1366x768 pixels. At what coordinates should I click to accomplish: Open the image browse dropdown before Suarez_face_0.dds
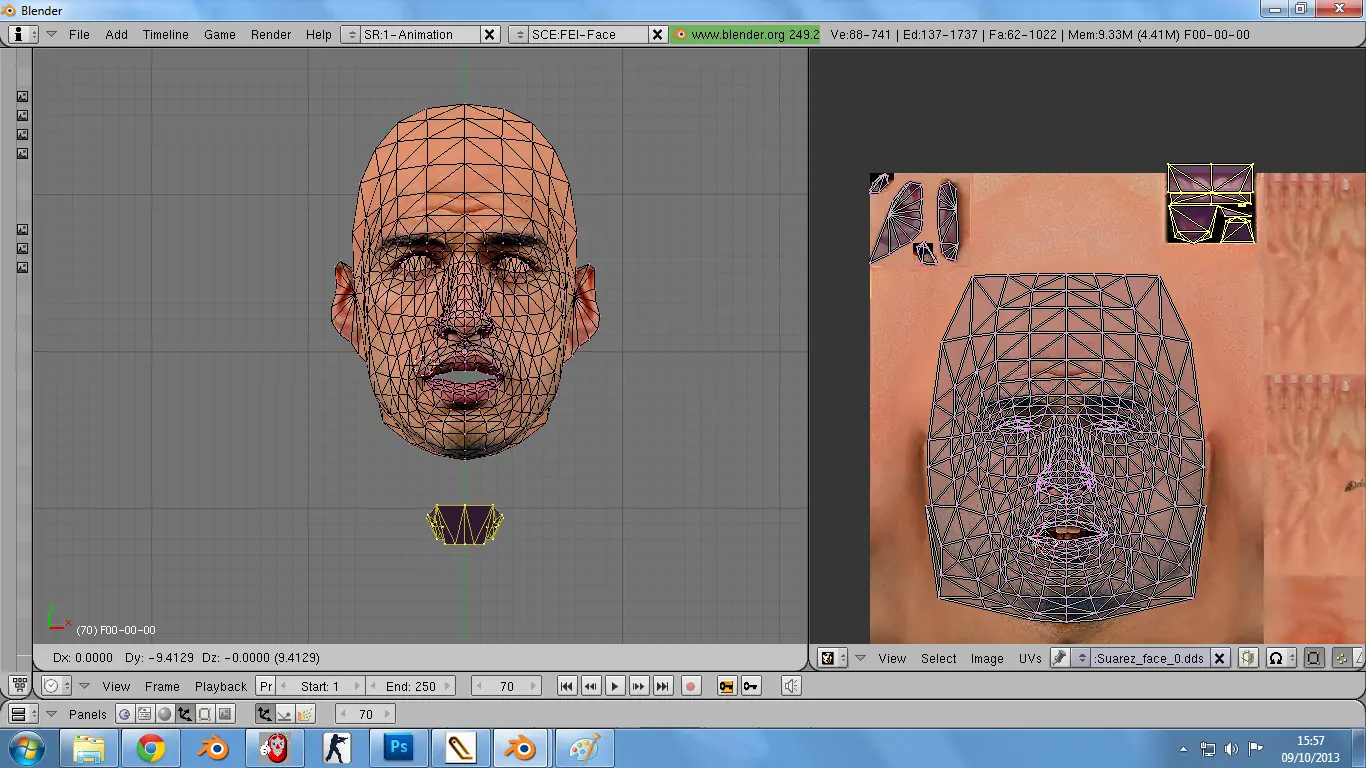click(x=1082, y=658)
